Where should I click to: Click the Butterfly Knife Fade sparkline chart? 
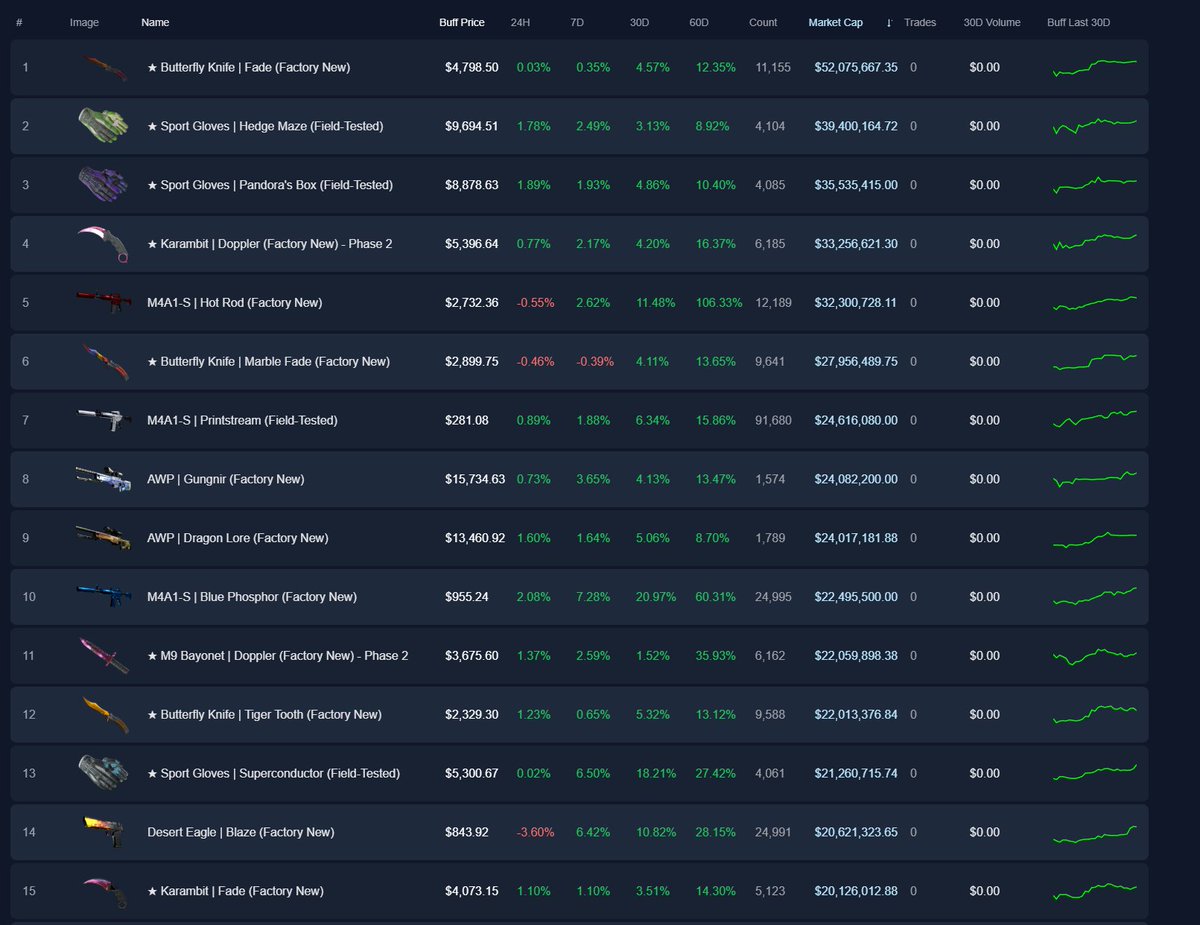tap(1095, 68)
